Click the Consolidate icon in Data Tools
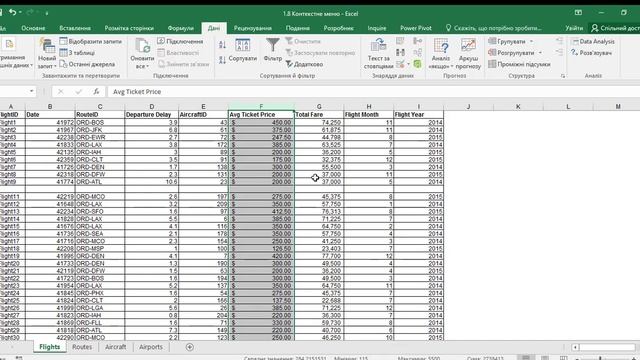This screenshot has height=360, width=640. (x=418, y=41)
